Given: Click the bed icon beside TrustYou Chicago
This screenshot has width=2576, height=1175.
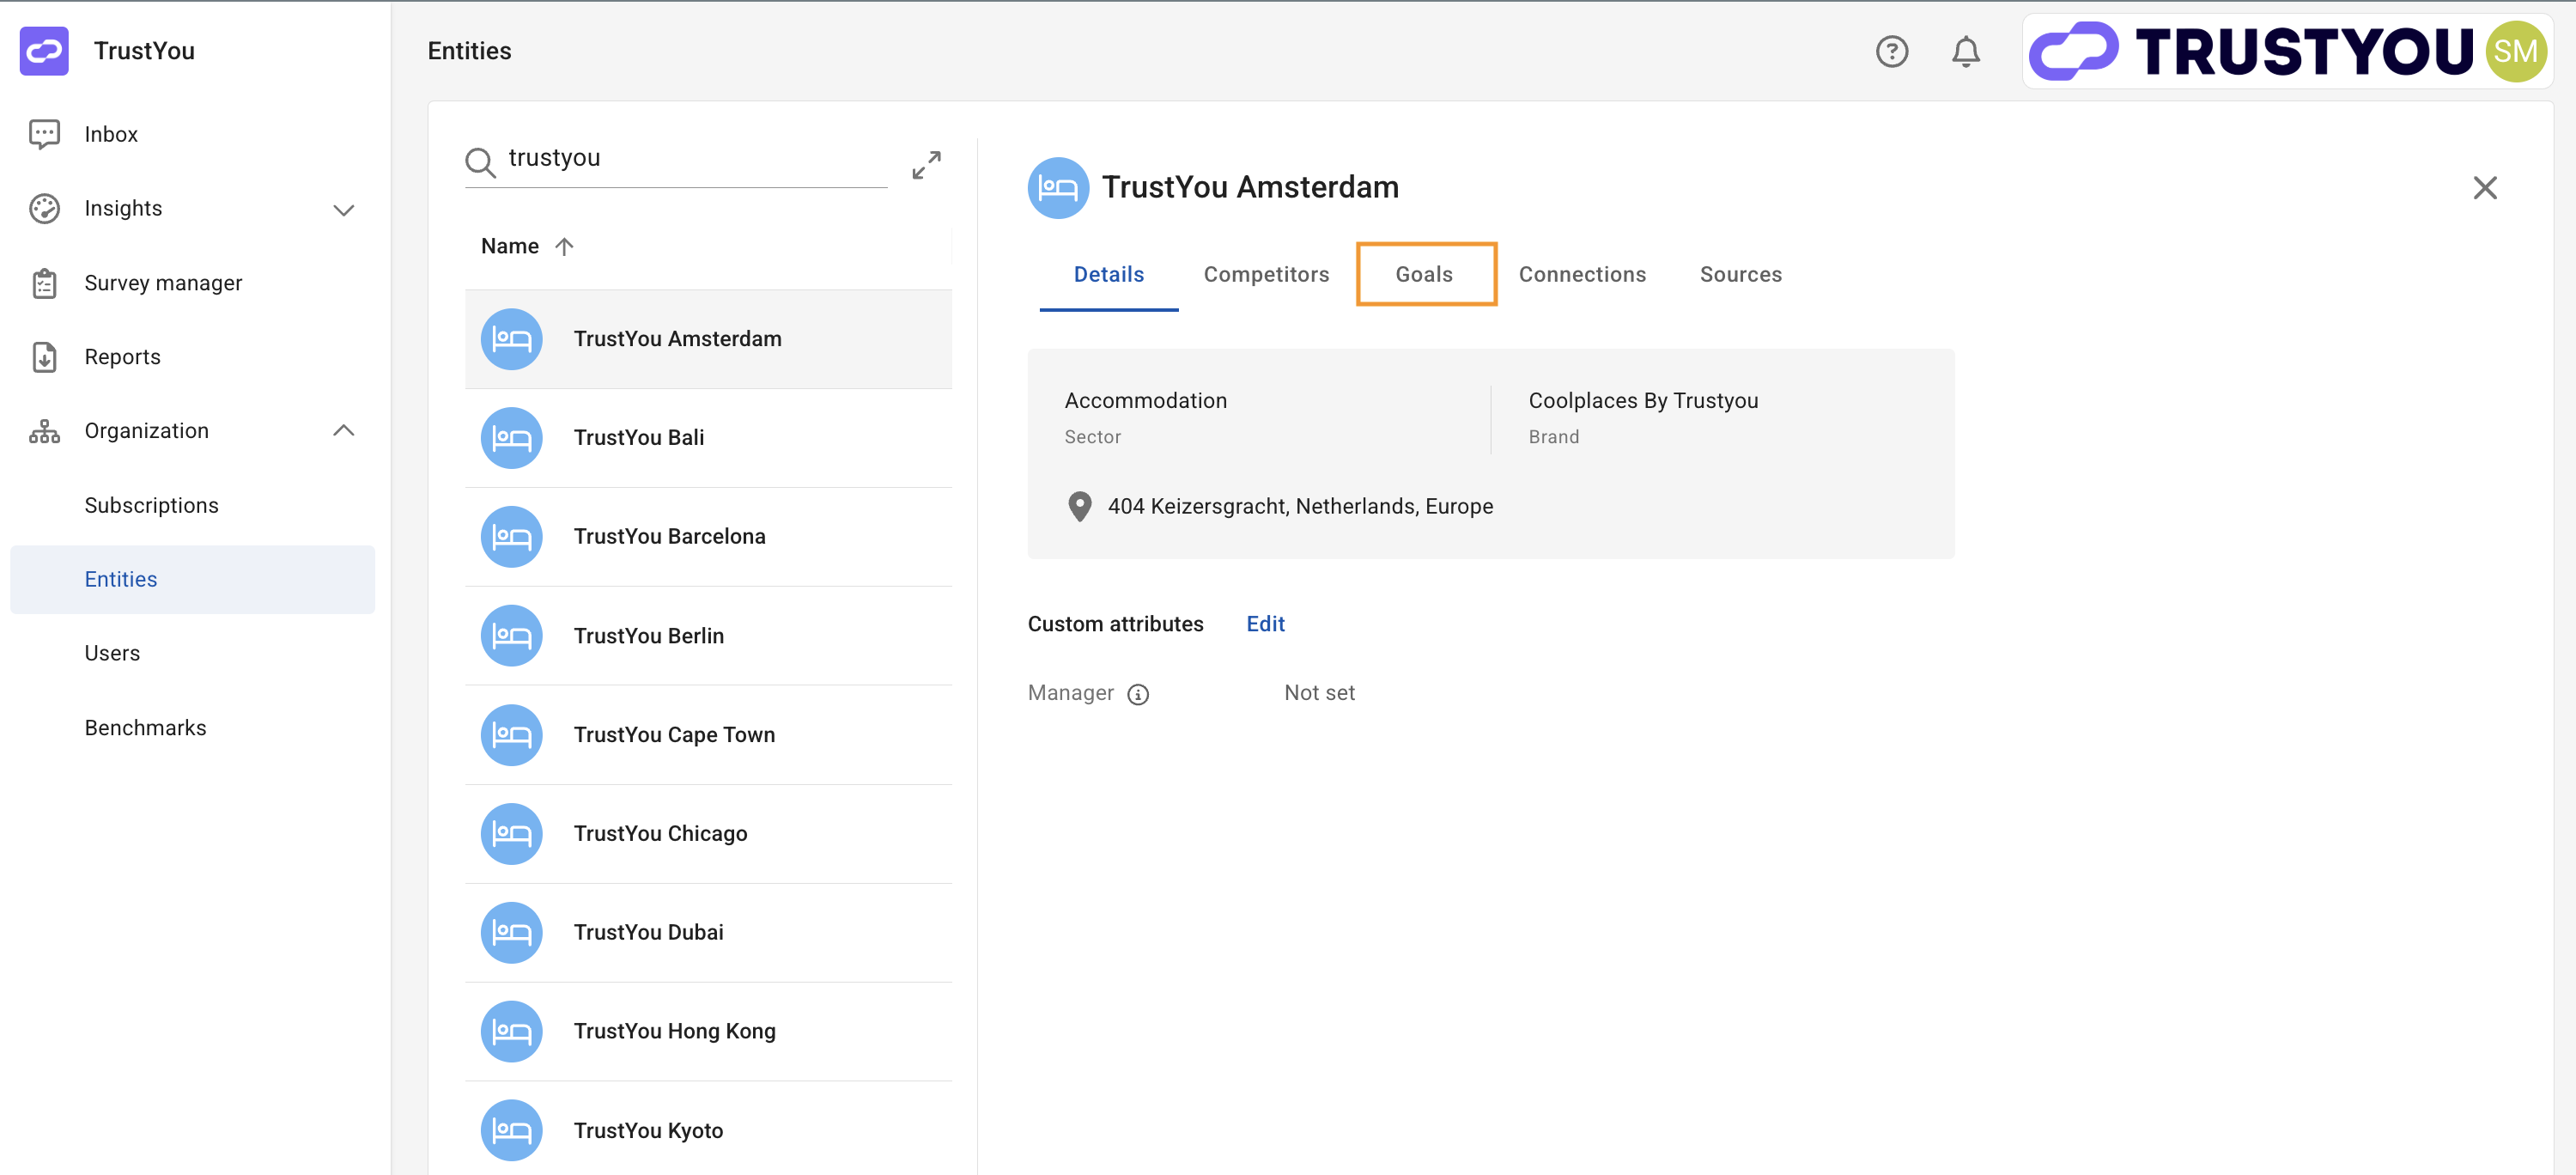Looking at the screenshot, I should [511, 834].
